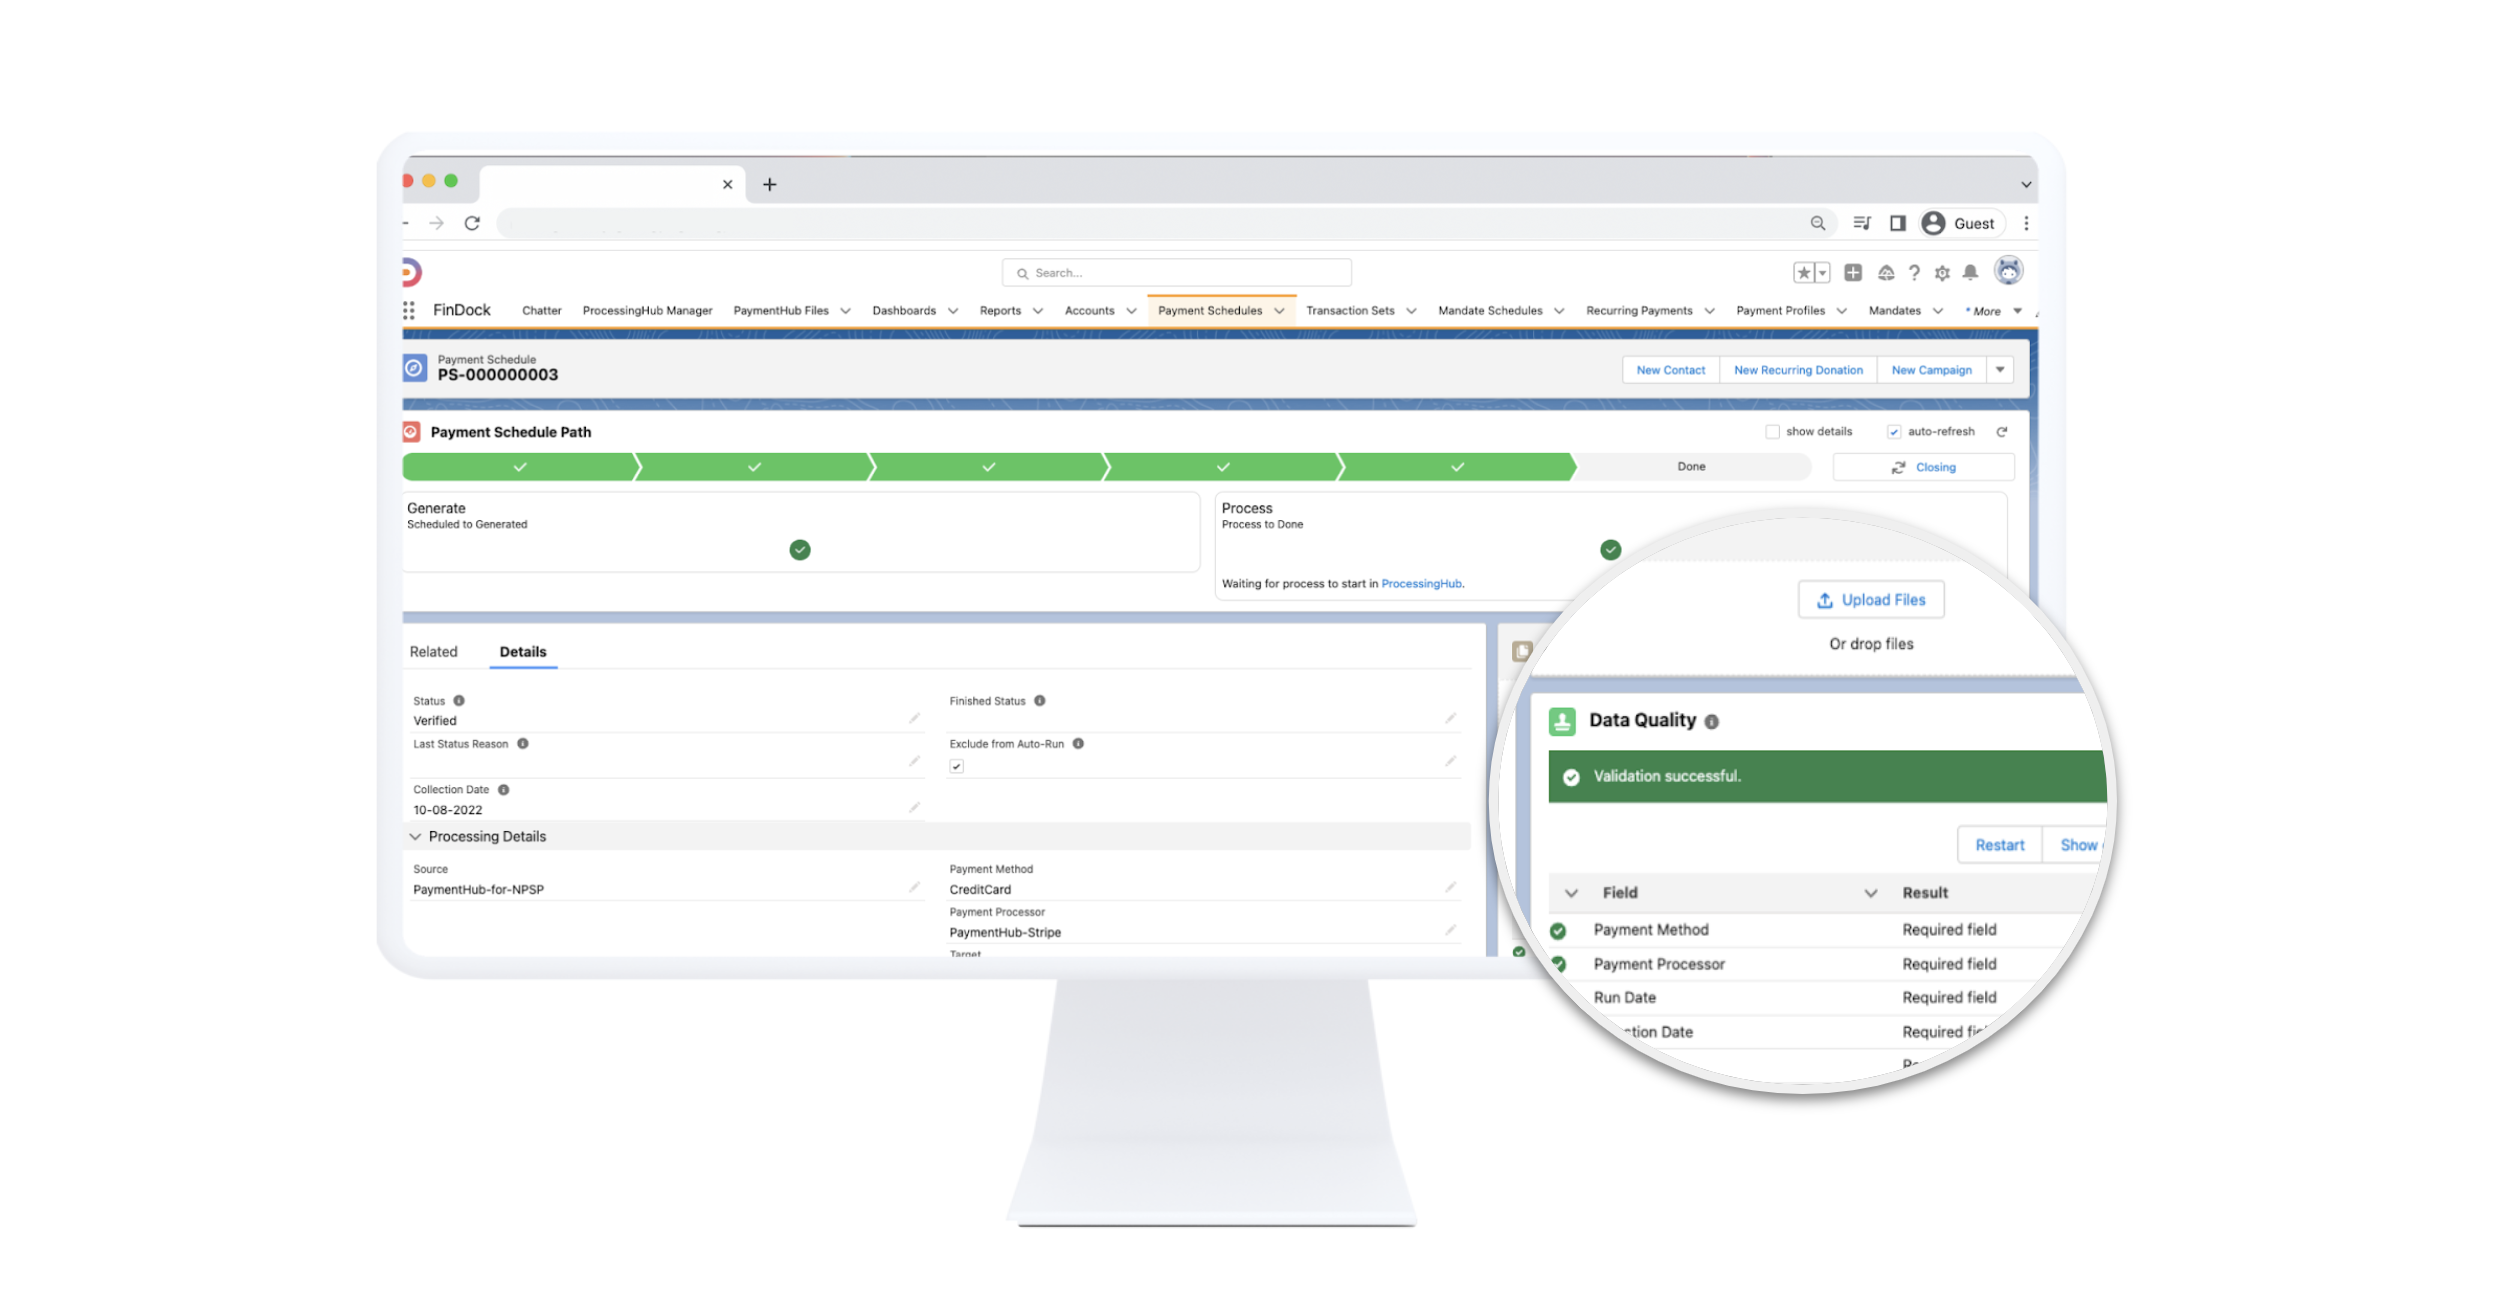Viewport: 2520px width, 1290px height.
Task: Open Trailhead guidance icon
Action: coord(1885,272)
